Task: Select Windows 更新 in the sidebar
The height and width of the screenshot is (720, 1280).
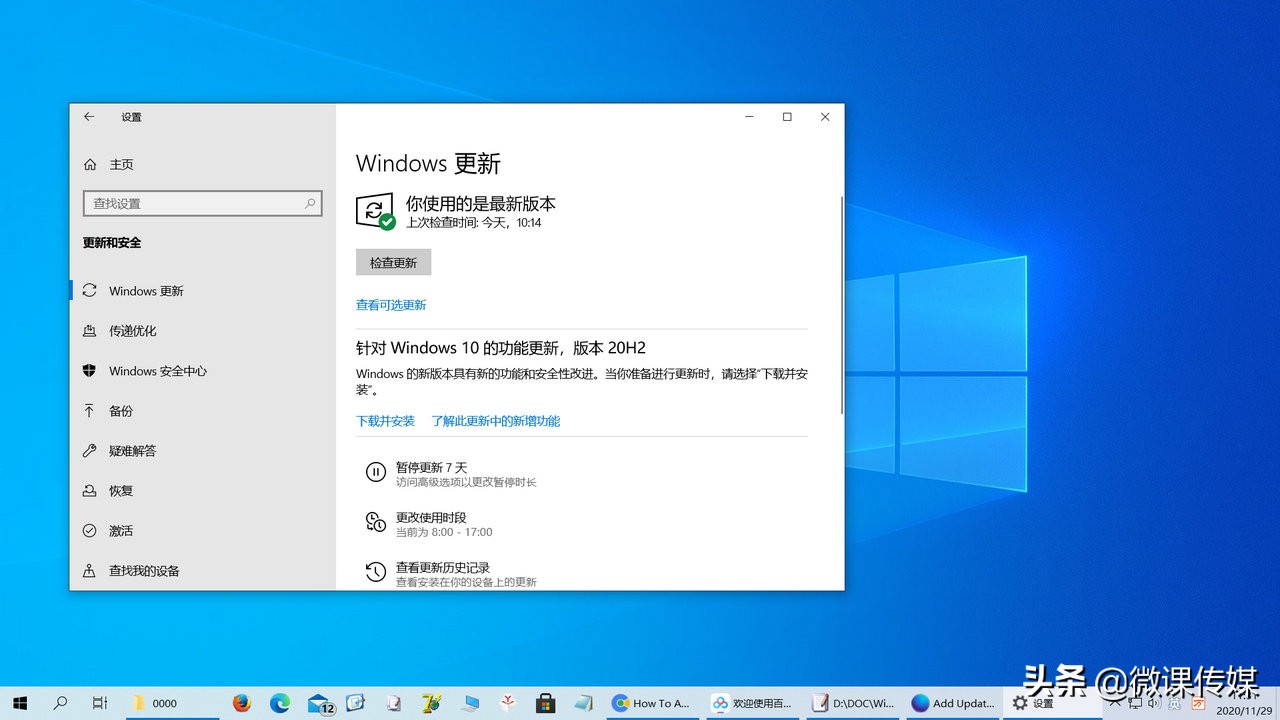Action: pos(146,291)
